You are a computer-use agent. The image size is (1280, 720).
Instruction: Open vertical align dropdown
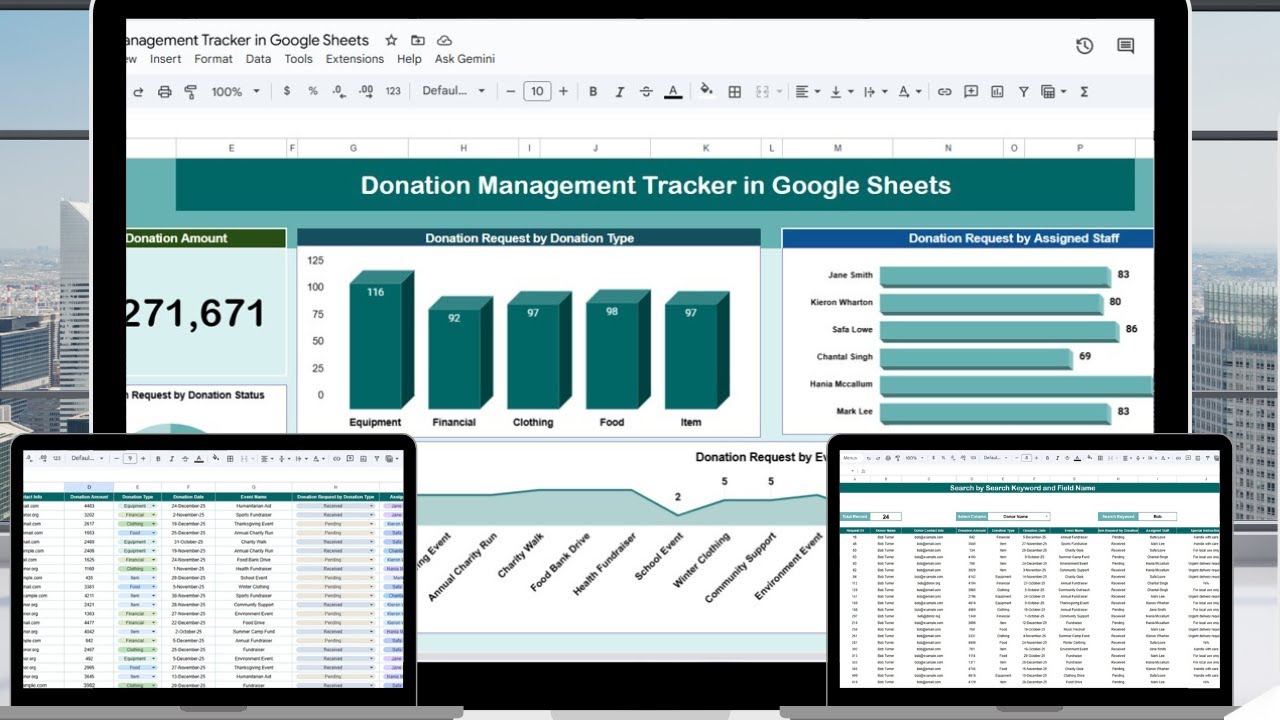842,92
